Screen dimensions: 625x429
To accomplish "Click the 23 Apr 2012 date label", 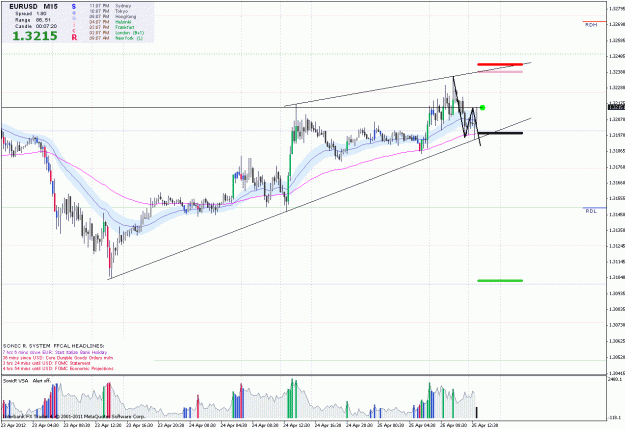I will (14, 425).
